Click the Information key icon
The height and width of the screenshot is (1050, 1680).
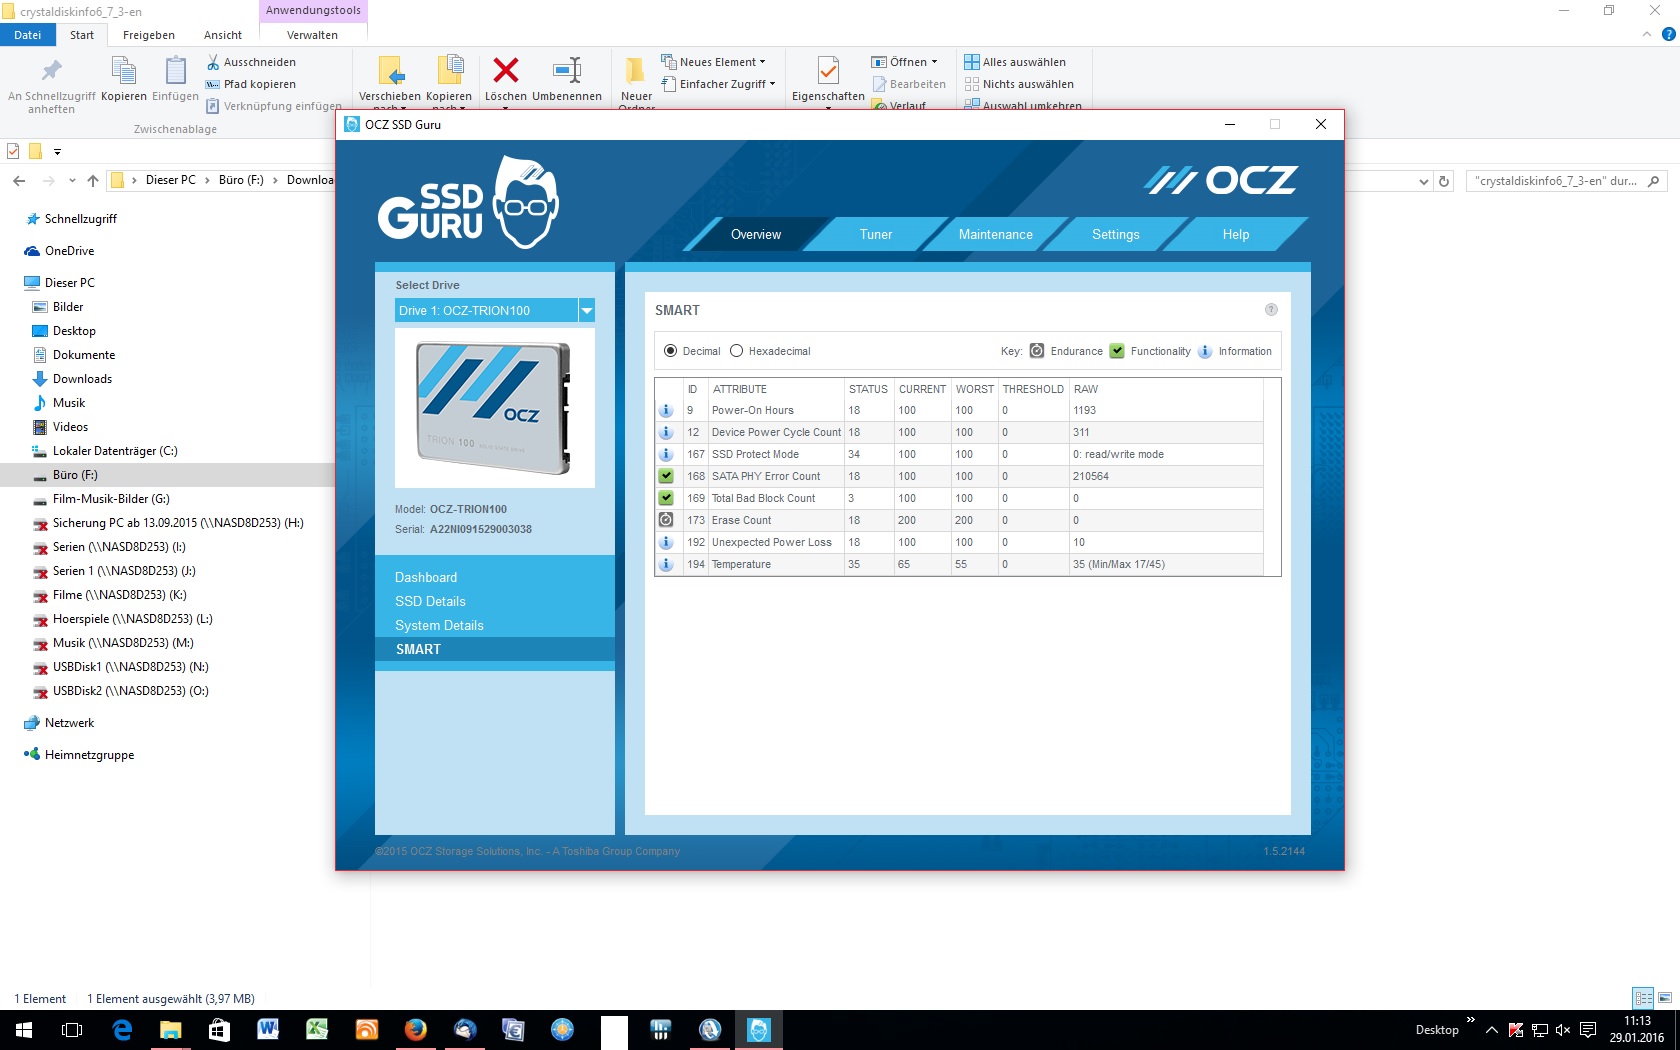tap(1205, 351)
